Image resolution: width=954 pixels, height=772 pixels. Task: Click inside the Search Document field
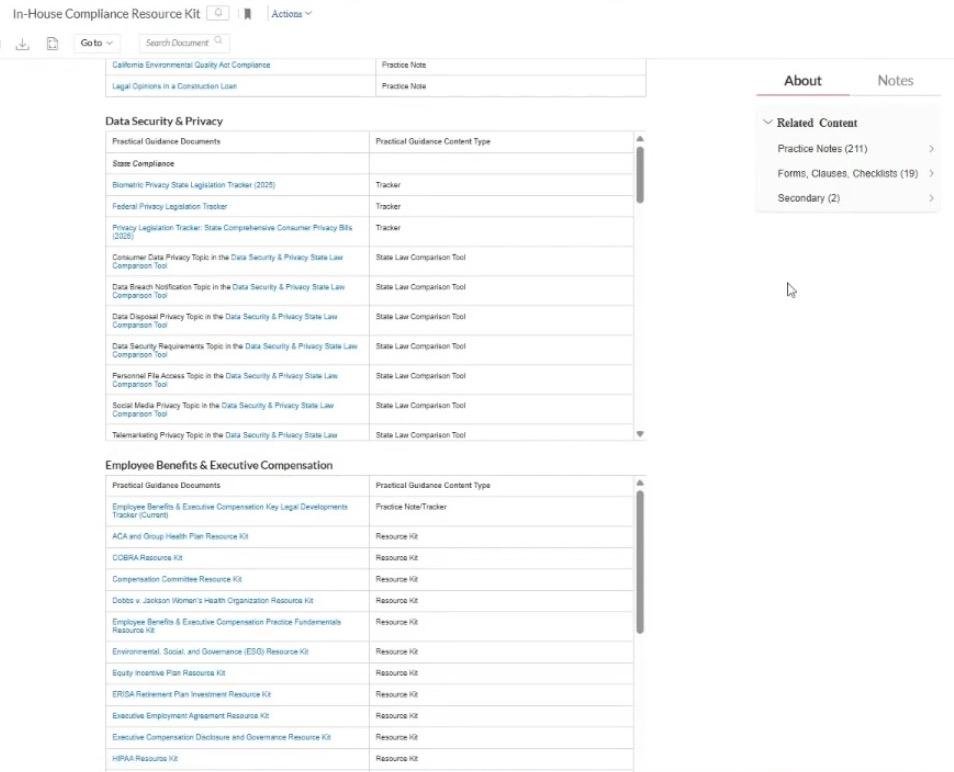[x=176, y=43]
